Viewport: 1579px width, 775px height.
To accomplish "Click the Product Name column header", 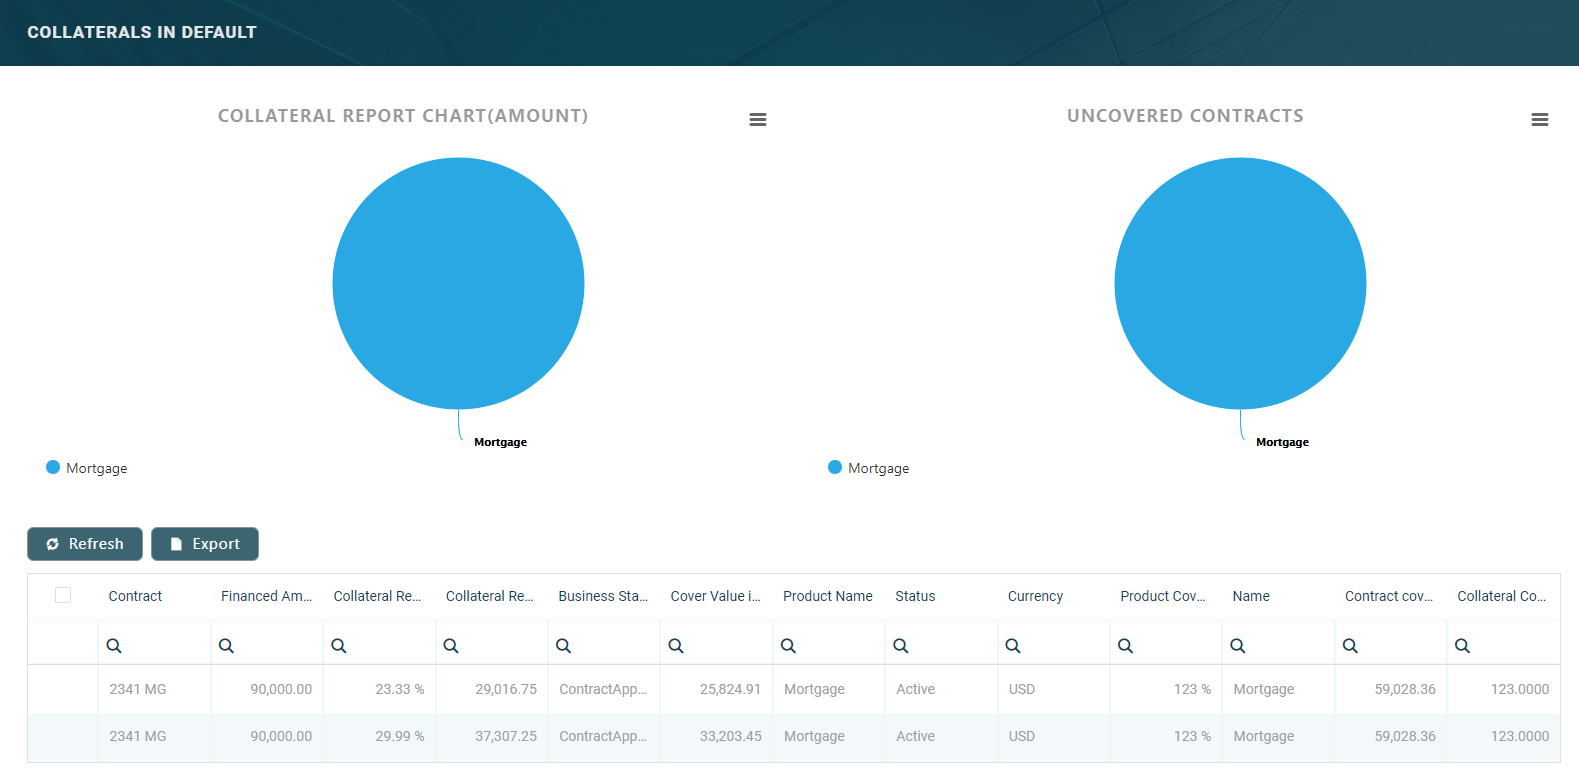I will click(827, 596).
